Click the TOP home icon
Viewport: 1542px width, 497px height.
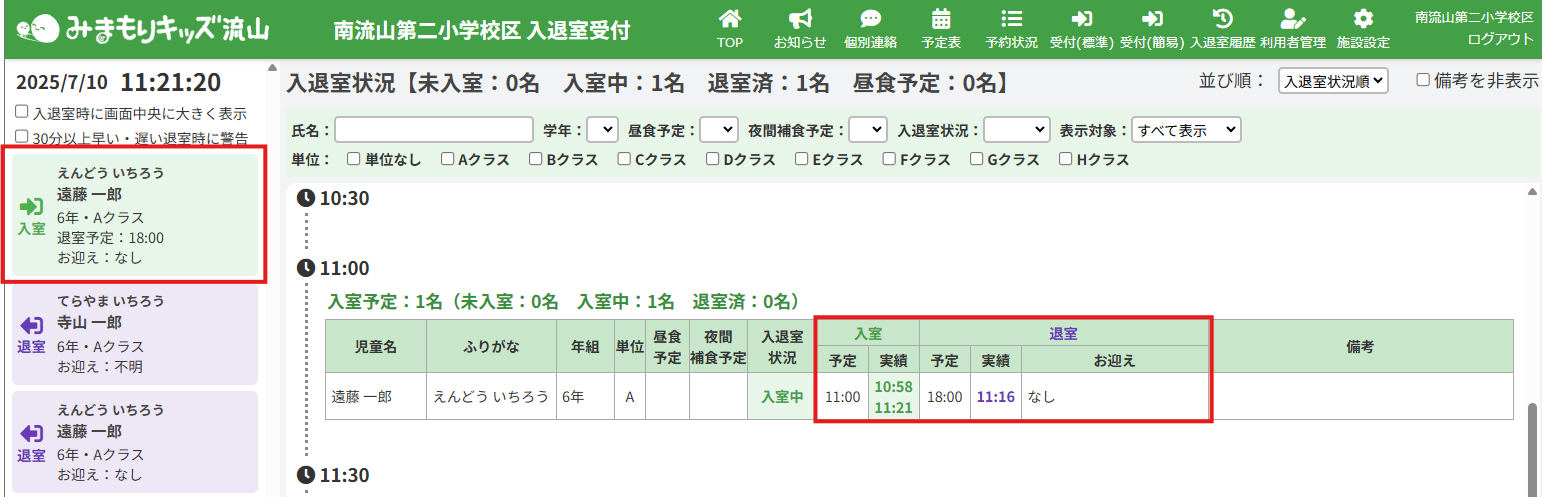[x=731, y=19]
